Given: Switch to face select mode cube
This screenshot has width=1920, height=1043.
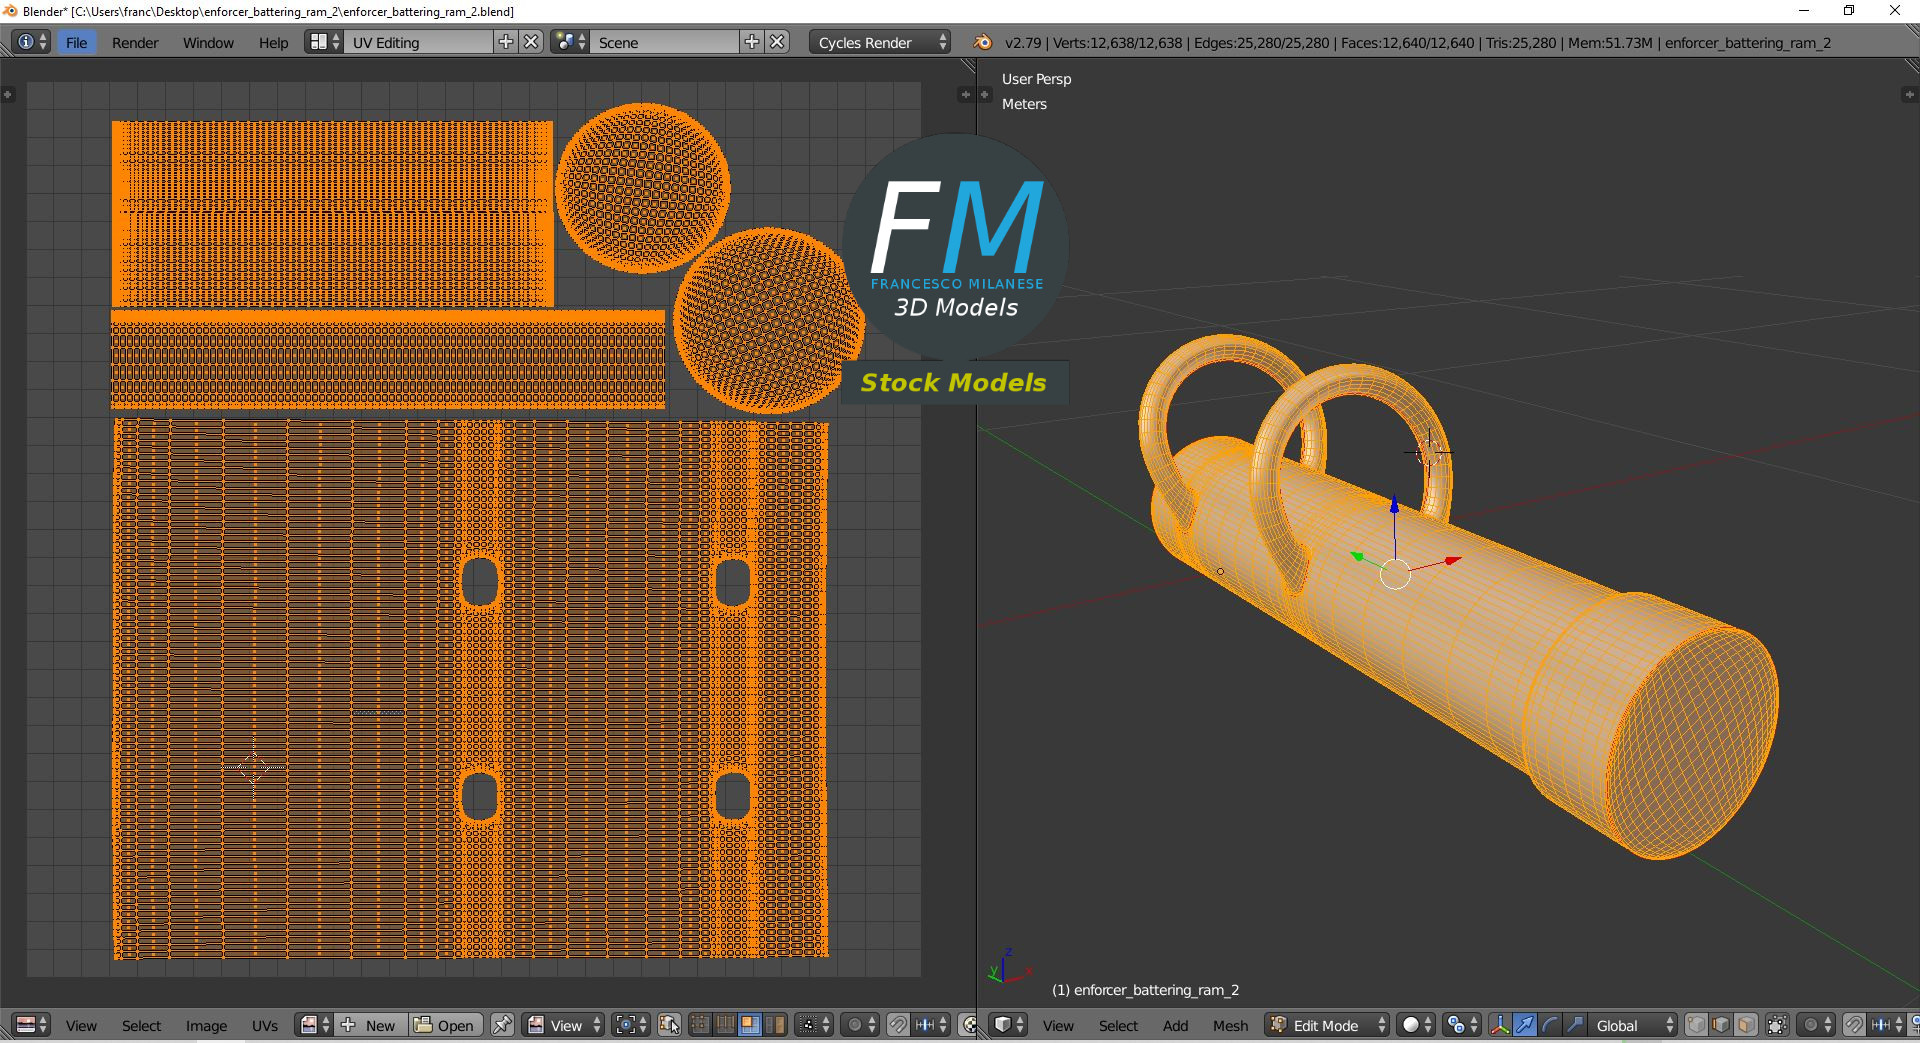Looking at the screenshot, I should 1746,1025.
